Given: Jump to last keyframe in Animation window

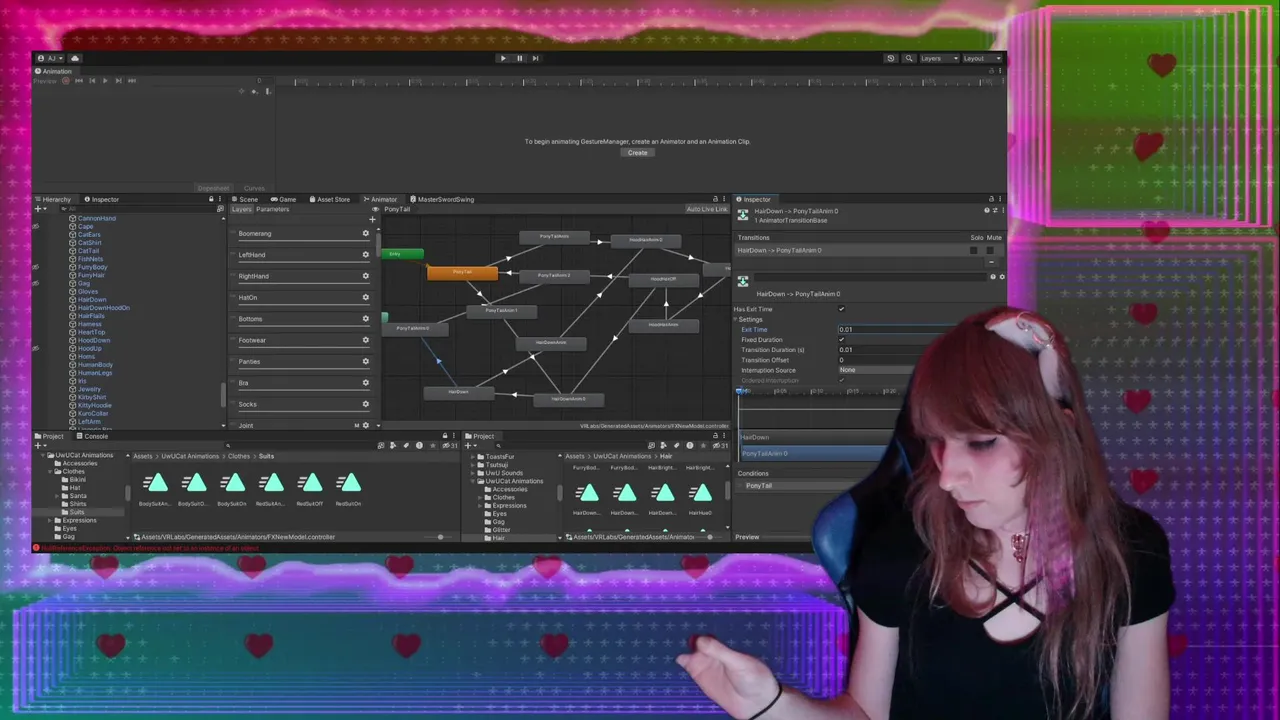Looking at the screenshot, I should tap(131, 81).
